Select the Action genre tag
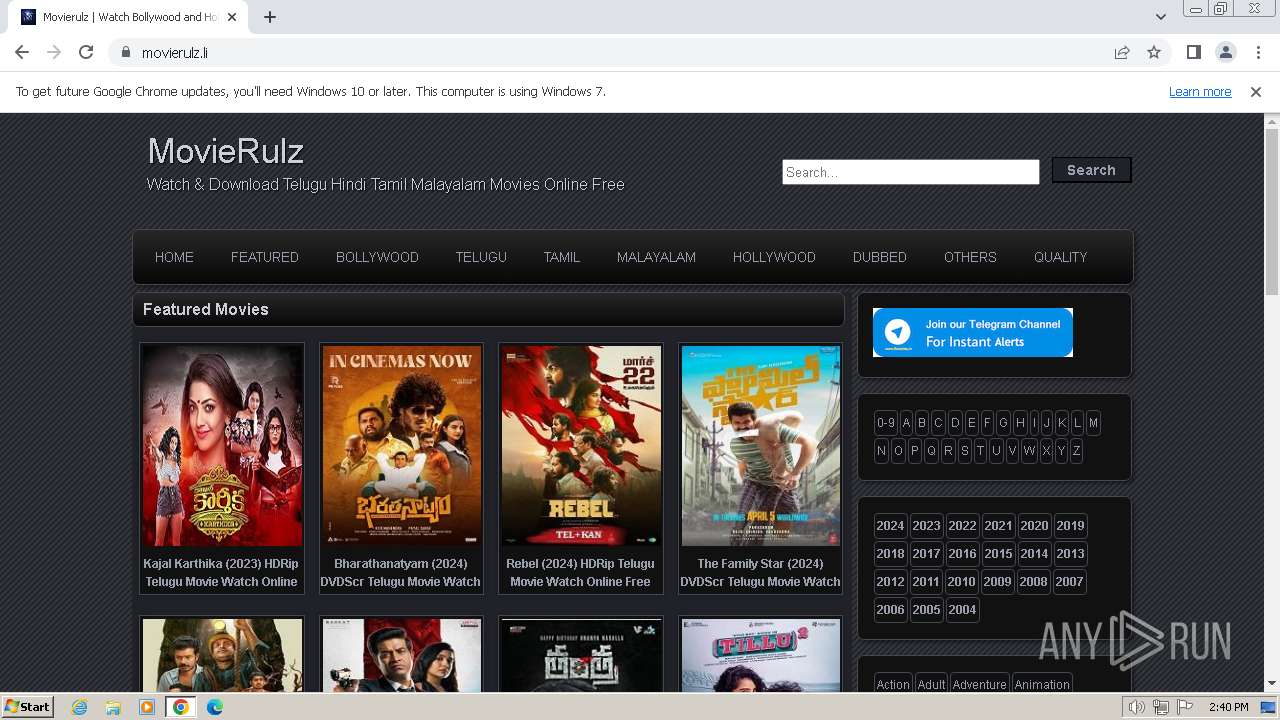Image resolution: width=1280 pixels, height=720 pixels. [893, 684]
